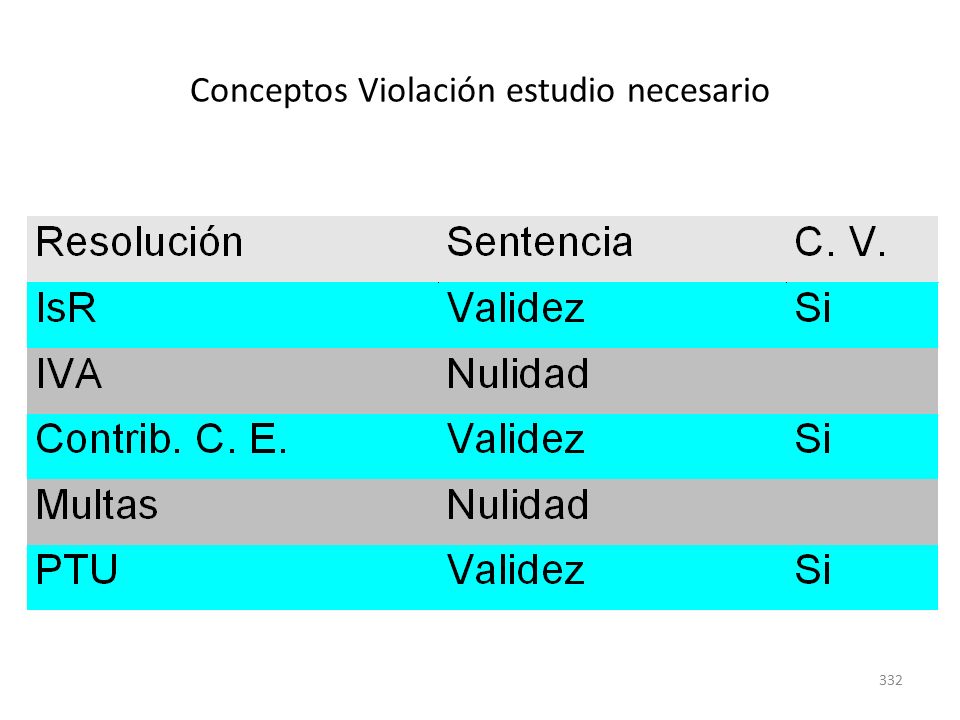
Task: Click Nulidad in the Multas row
Action: [x=518, y=504]
